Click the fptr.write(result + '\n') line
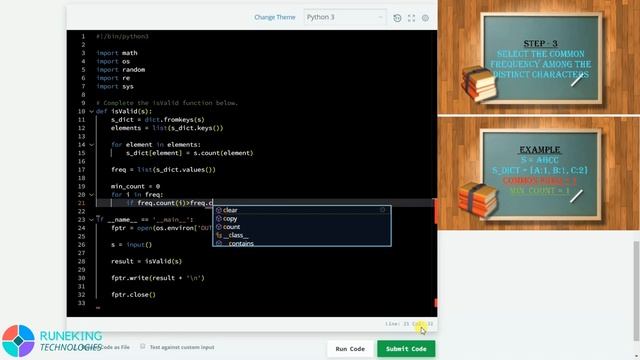This screenshot has height=360, width=640. 158,278
